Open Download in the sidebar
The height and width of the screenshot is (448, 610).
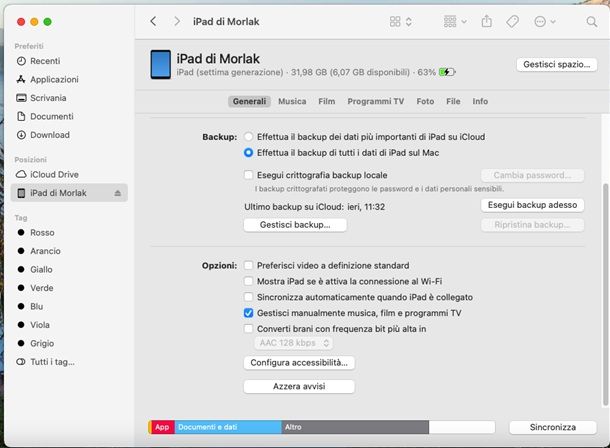point(69,135)
